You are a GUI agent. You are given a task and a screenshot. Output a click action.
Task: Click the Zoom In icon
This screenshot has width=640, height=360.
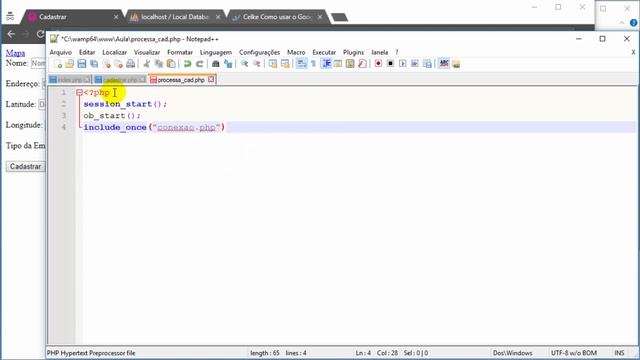tap(244, 64)
